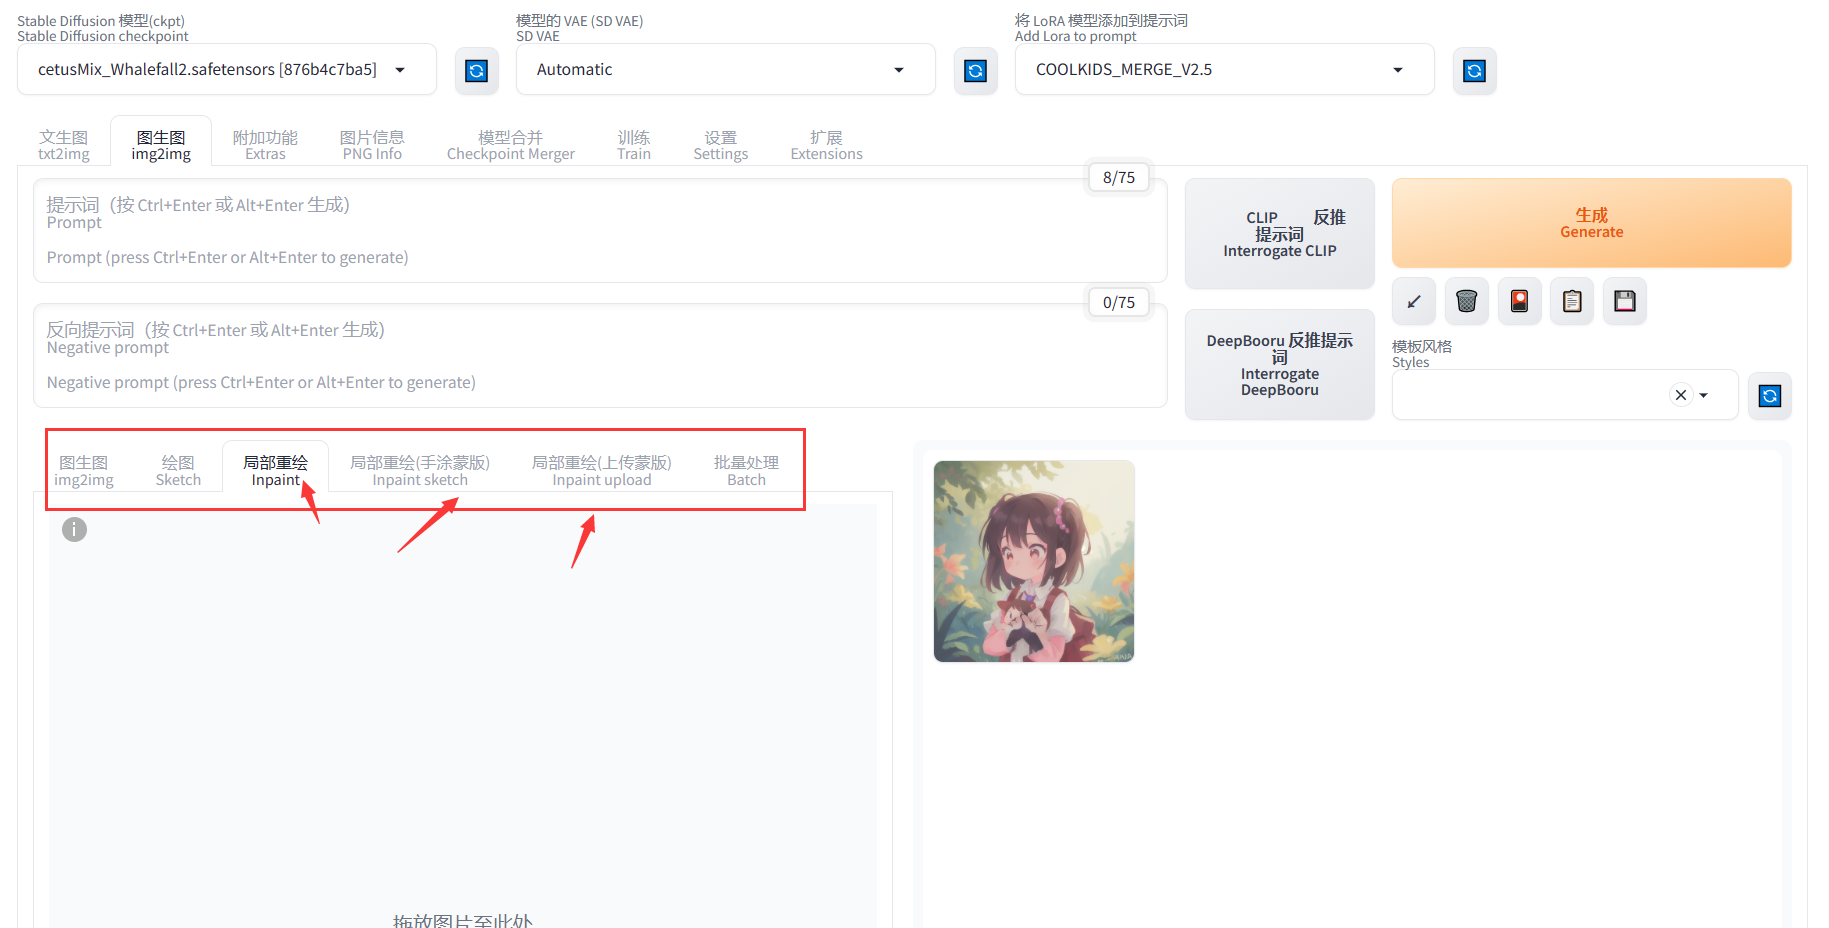Open the Batch sub-tab
The width and height of the screenshot is (1829, 928).
746,471
